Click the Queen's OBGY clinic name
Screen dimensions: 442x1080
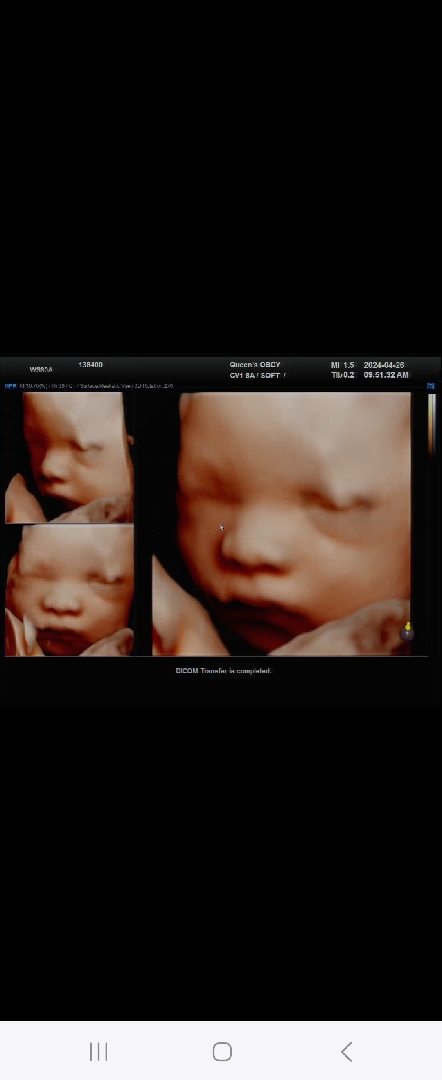click(x=255, y=364)
